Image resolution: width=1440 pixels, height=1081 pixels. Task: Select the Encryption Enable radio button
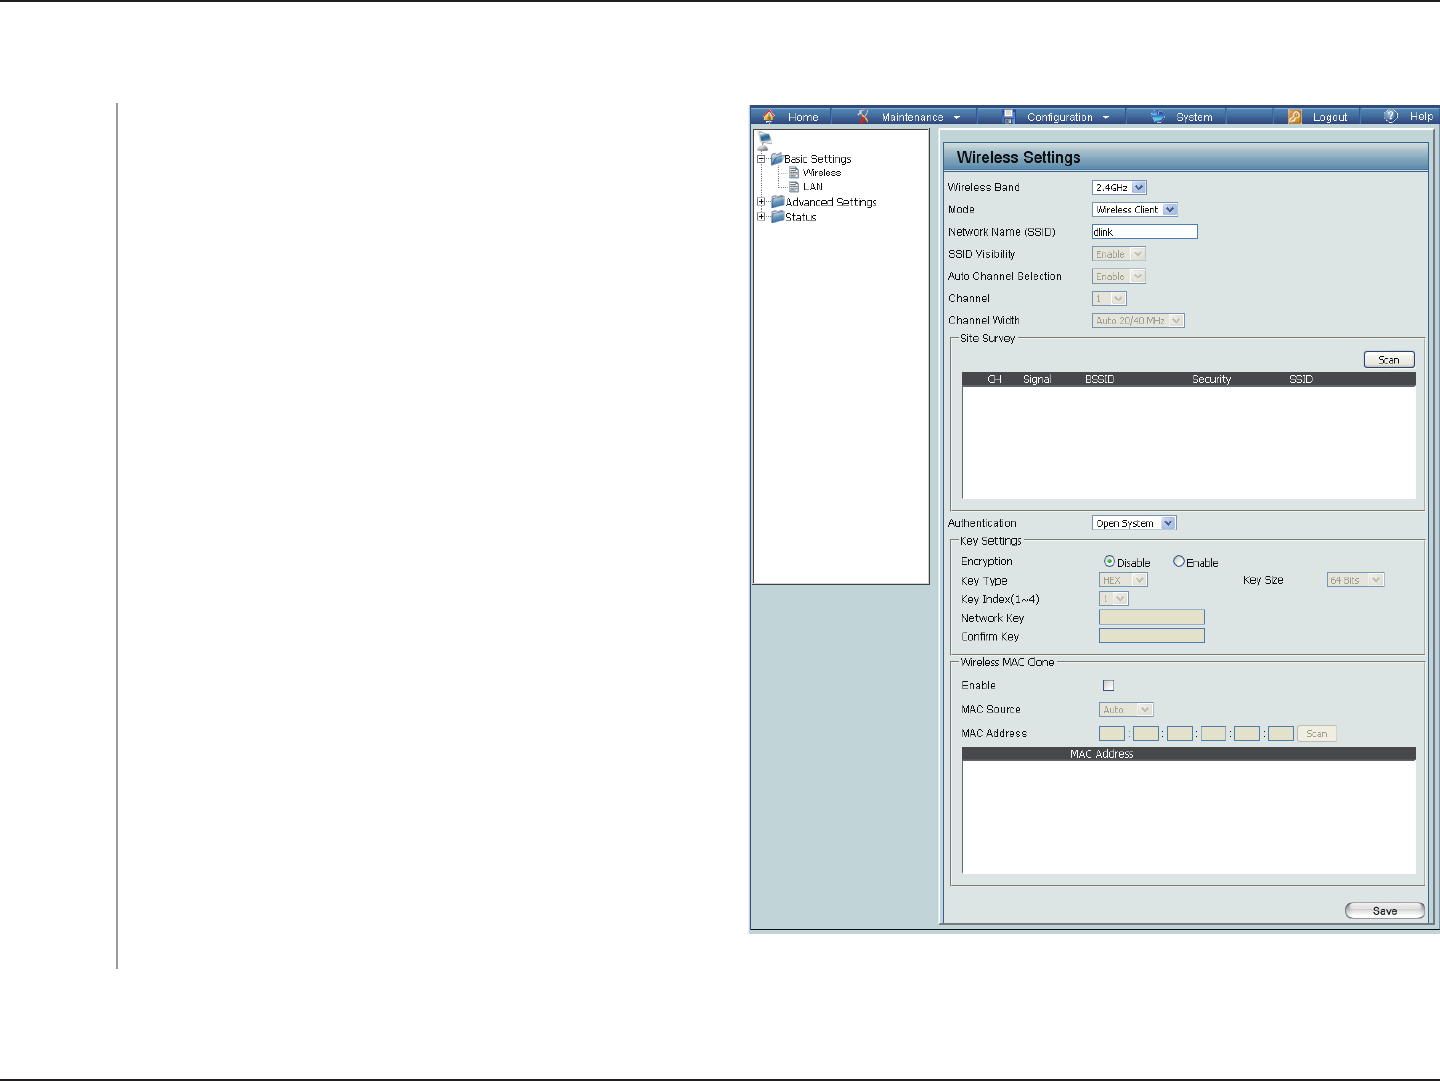[1179, 562]
